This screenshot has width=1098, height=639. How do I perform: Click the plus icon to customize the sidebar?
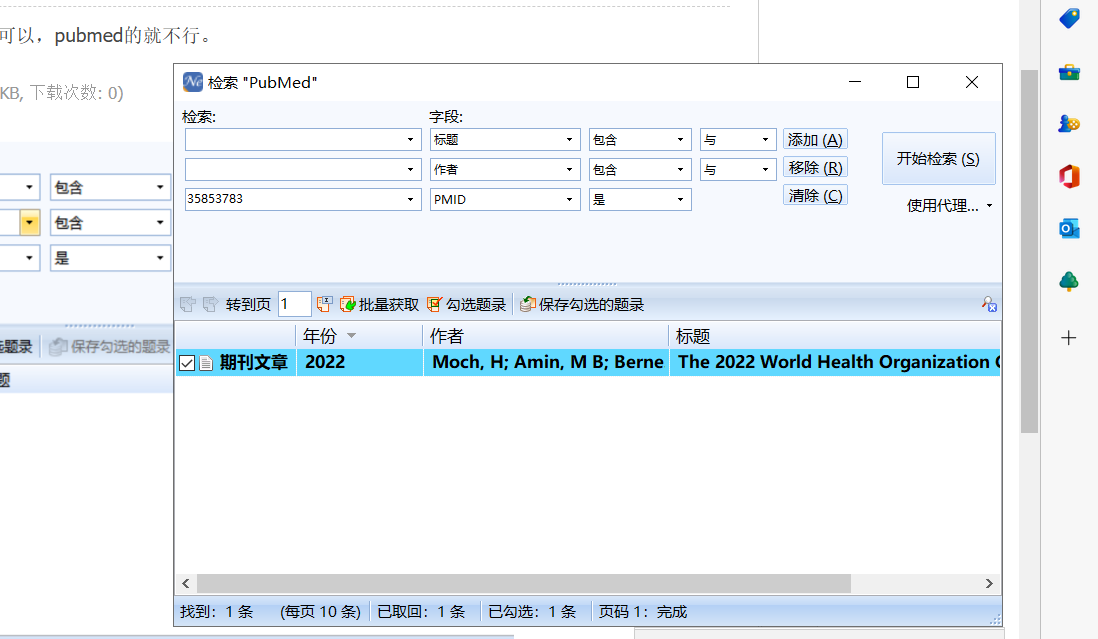pyautogui.click(x=1069, y=338)
